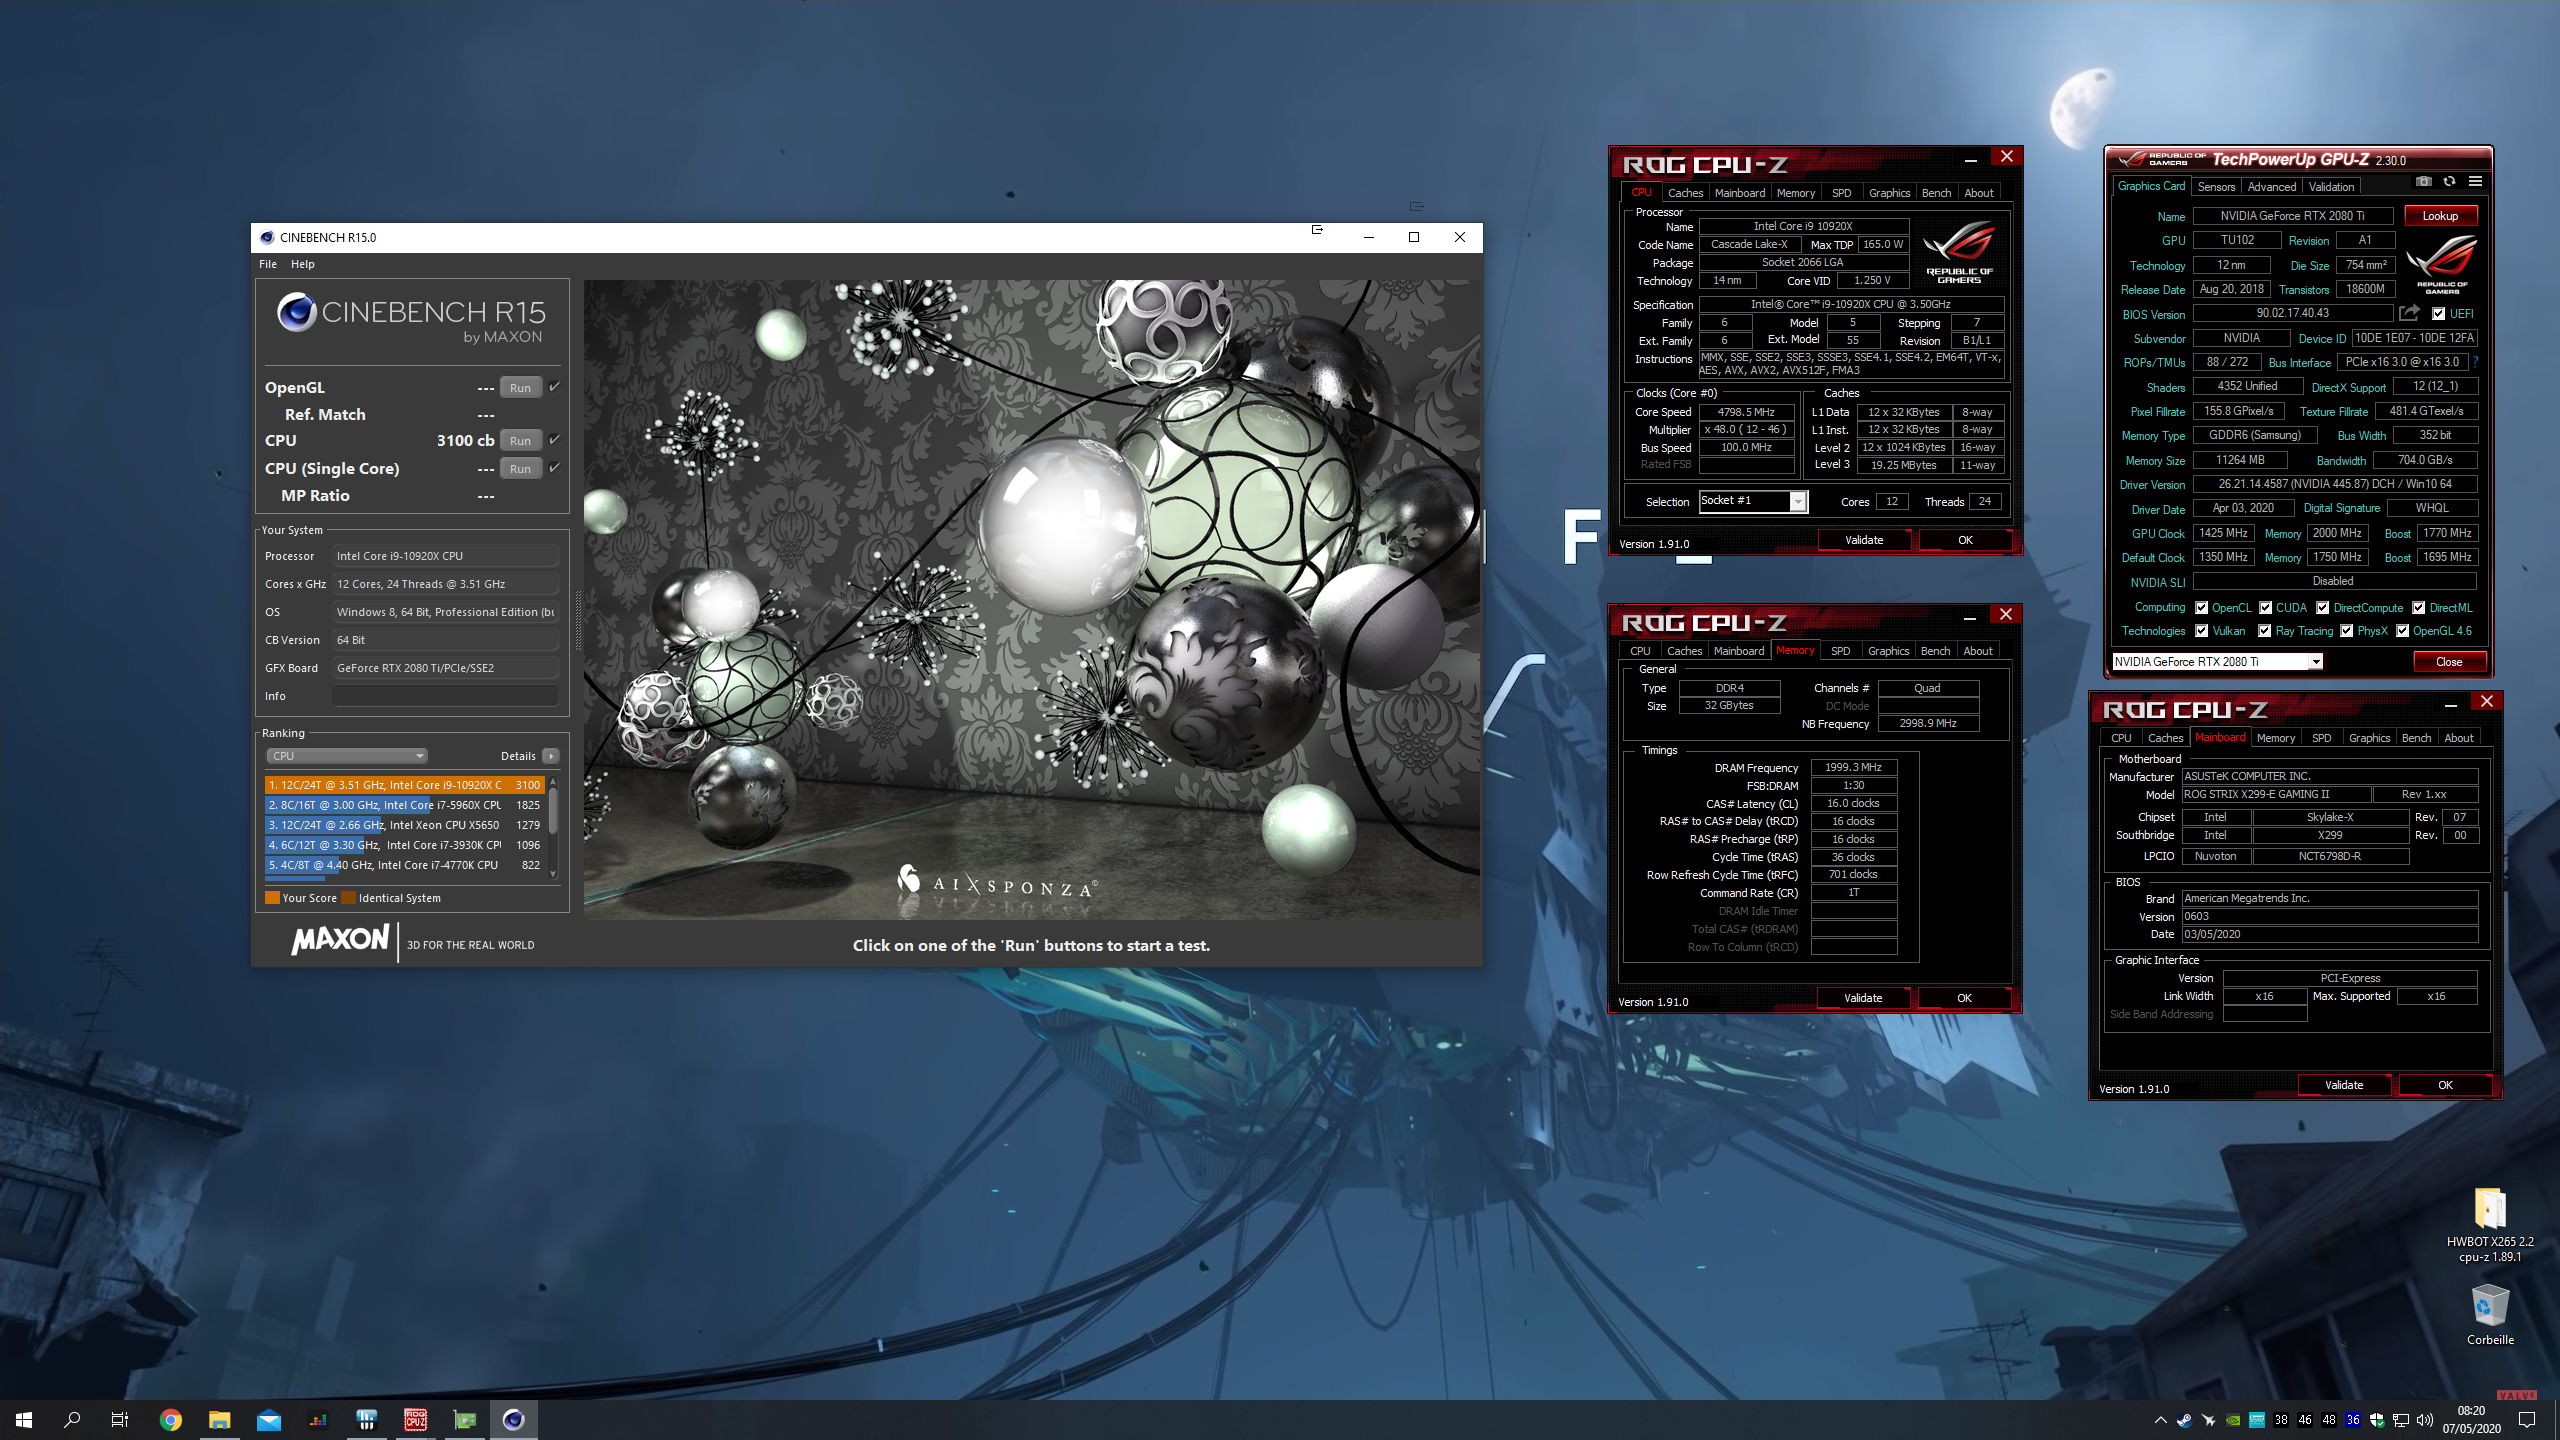Click the Steam tray icon
Viewport: 2560px width, 1440px height.
pyautogui.click(x=2185, y=1420)
